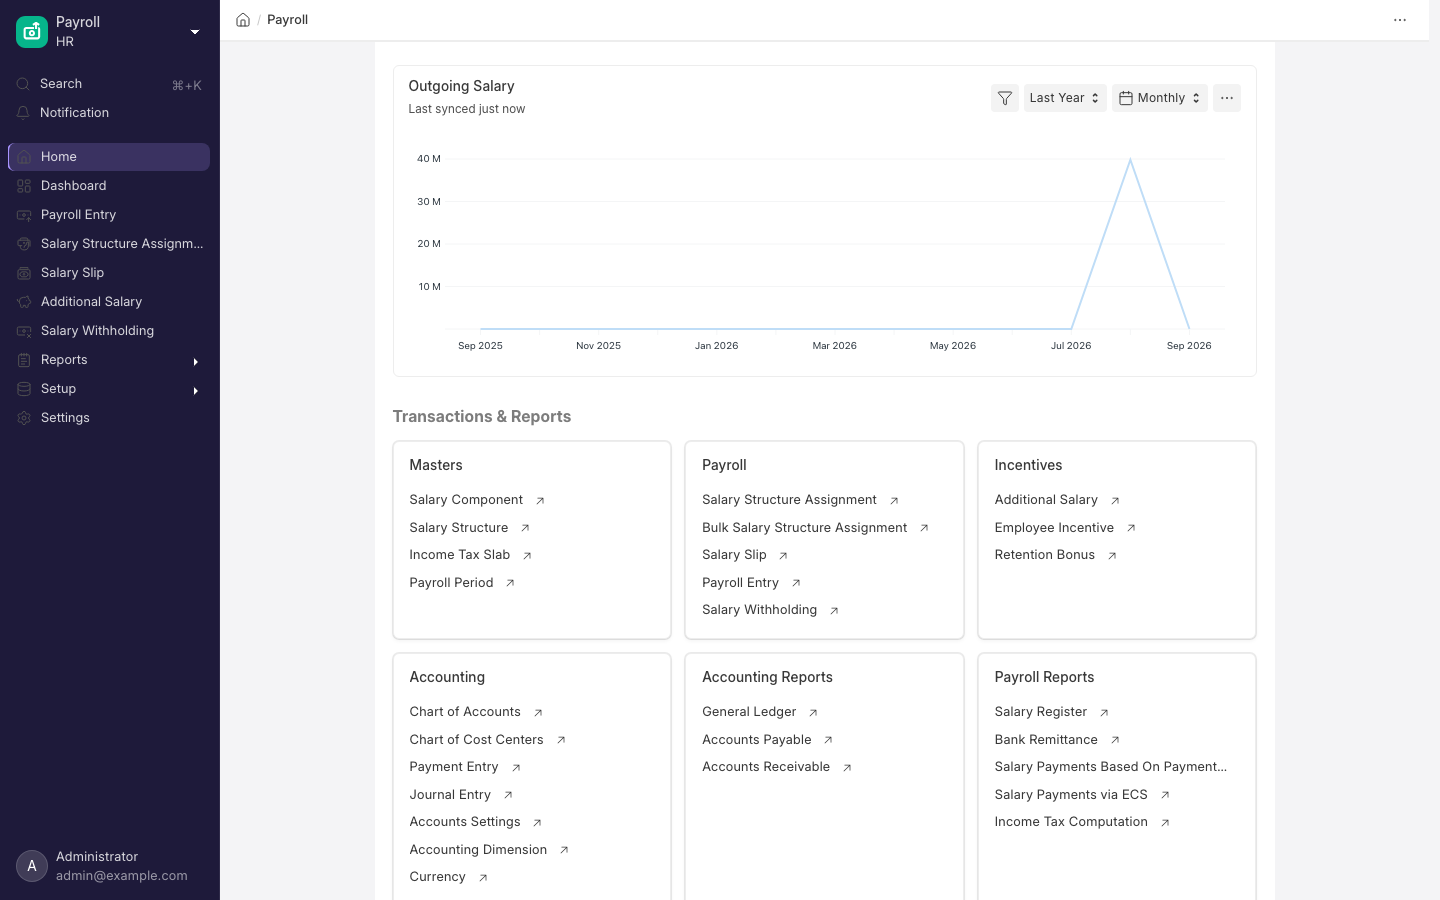Open the Last Year period dropdown
The image size is (1440, 900).
(1065, 98)
